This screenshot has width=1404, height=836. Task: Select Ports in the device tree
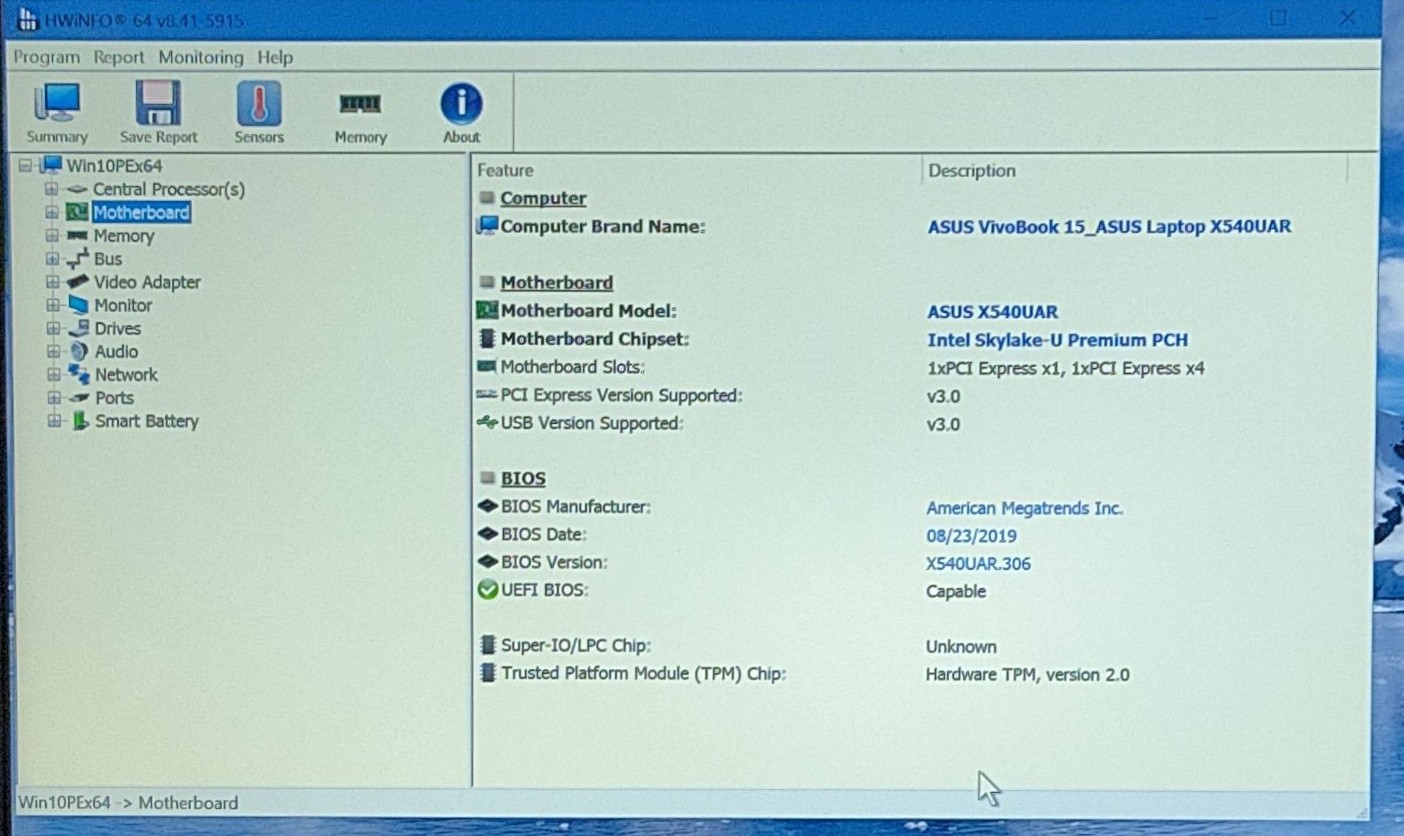[x=115, y=398]
